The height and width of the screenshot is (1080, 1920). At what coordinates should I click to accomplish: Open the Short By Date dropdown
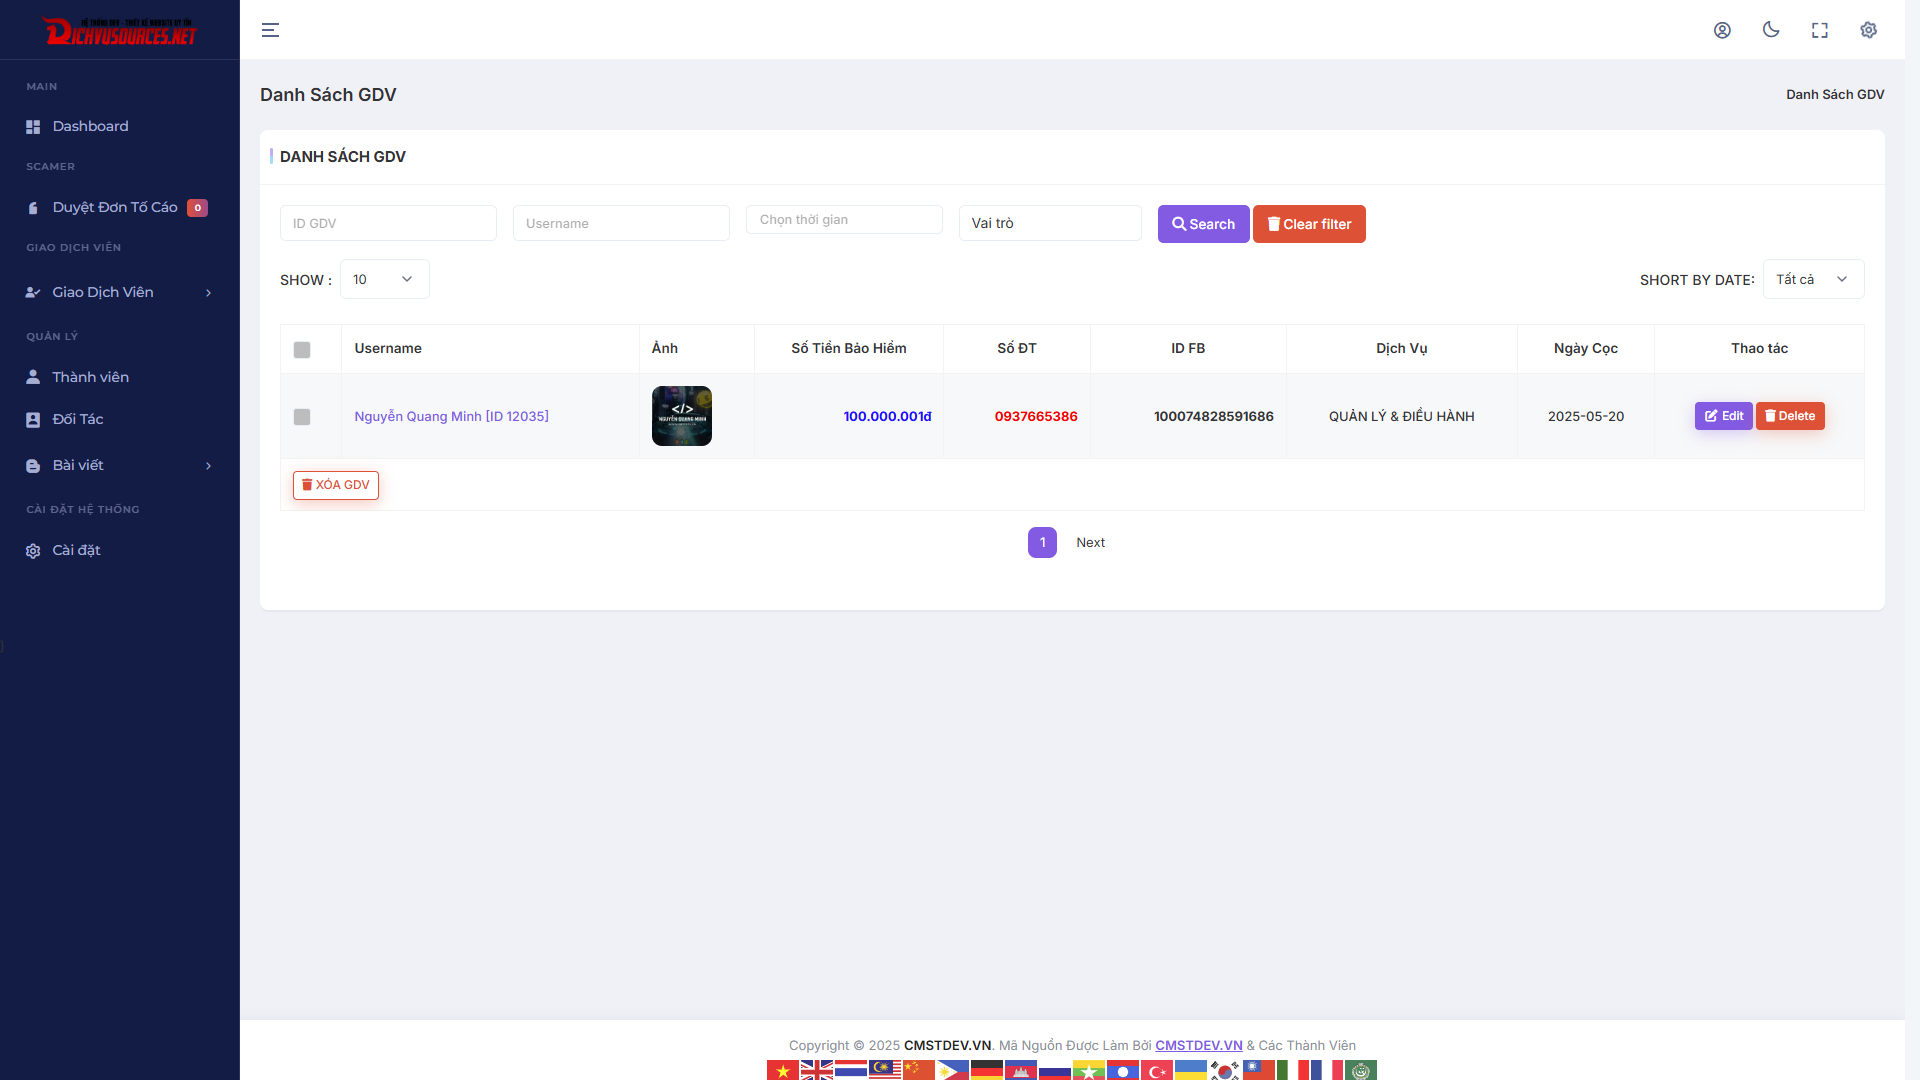(1812, 279)
